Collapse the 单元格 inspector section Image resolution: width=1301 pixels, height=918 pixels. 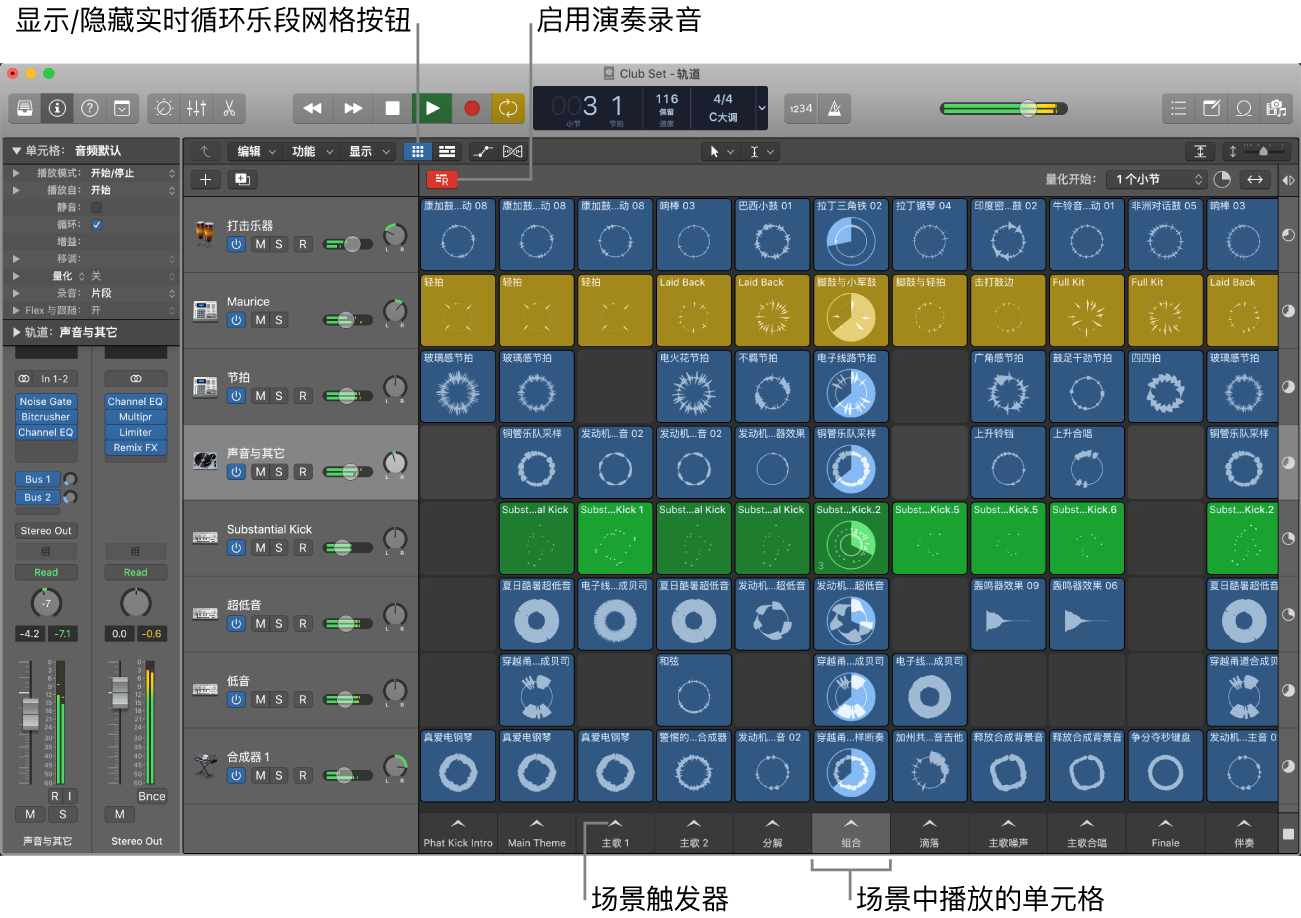[x=16, y=150]
